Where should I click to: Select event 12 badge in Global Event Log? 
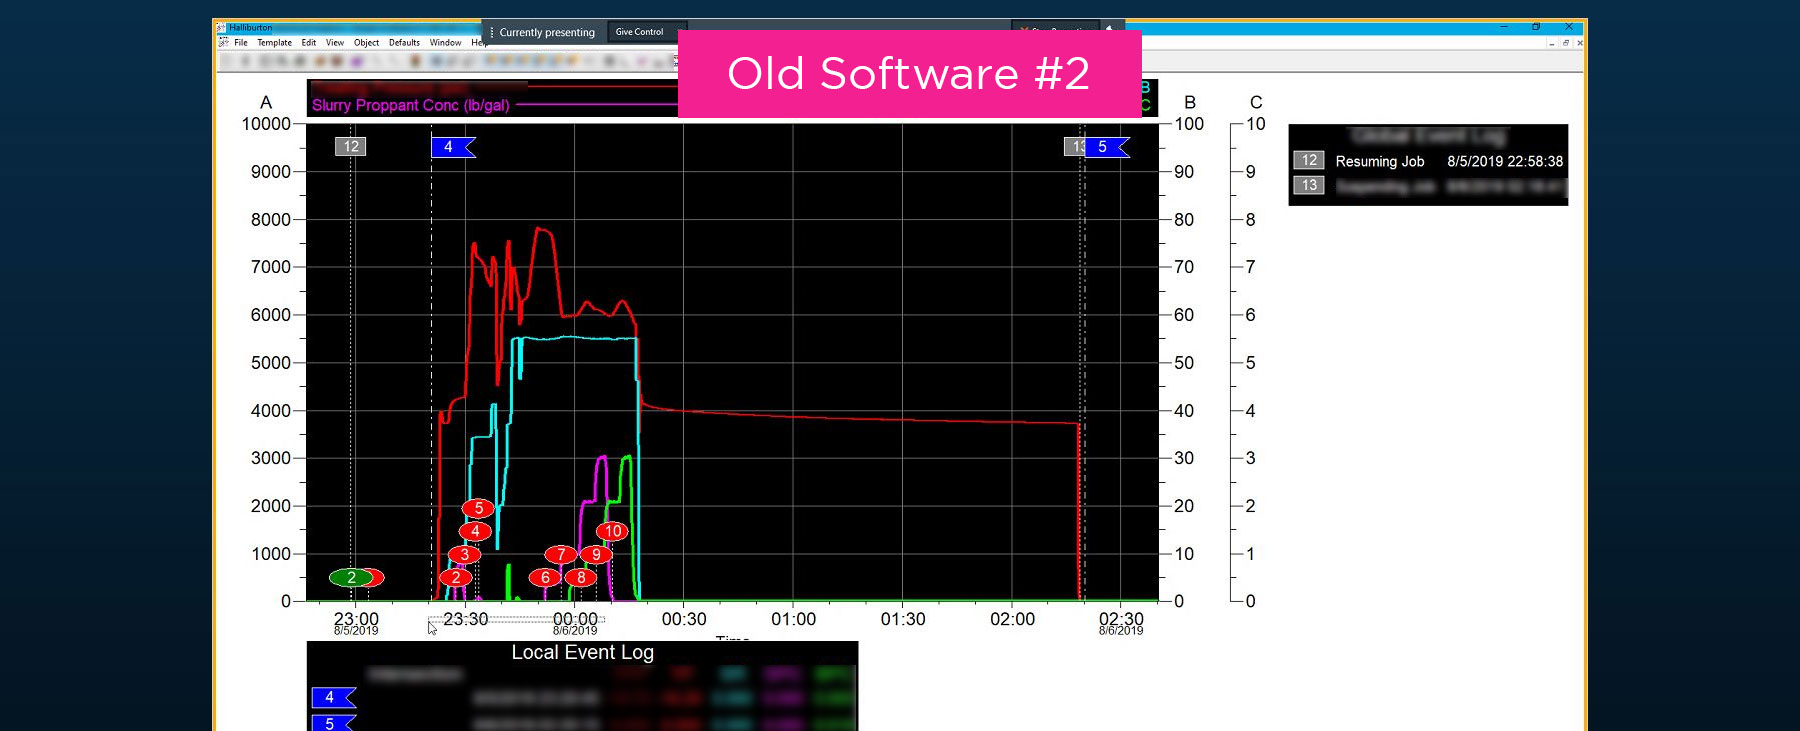coord(1309,160)
